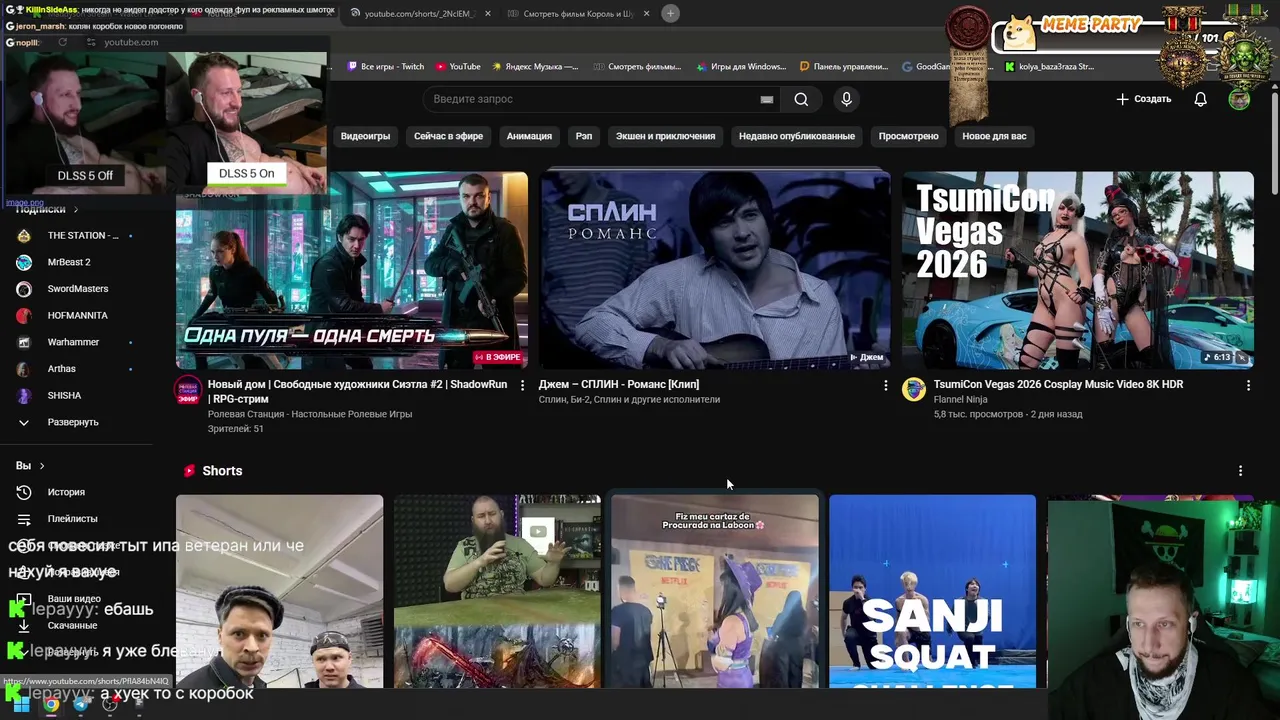Switch to the youtube.com/shorts browser tab

click(x=420, y=14)
